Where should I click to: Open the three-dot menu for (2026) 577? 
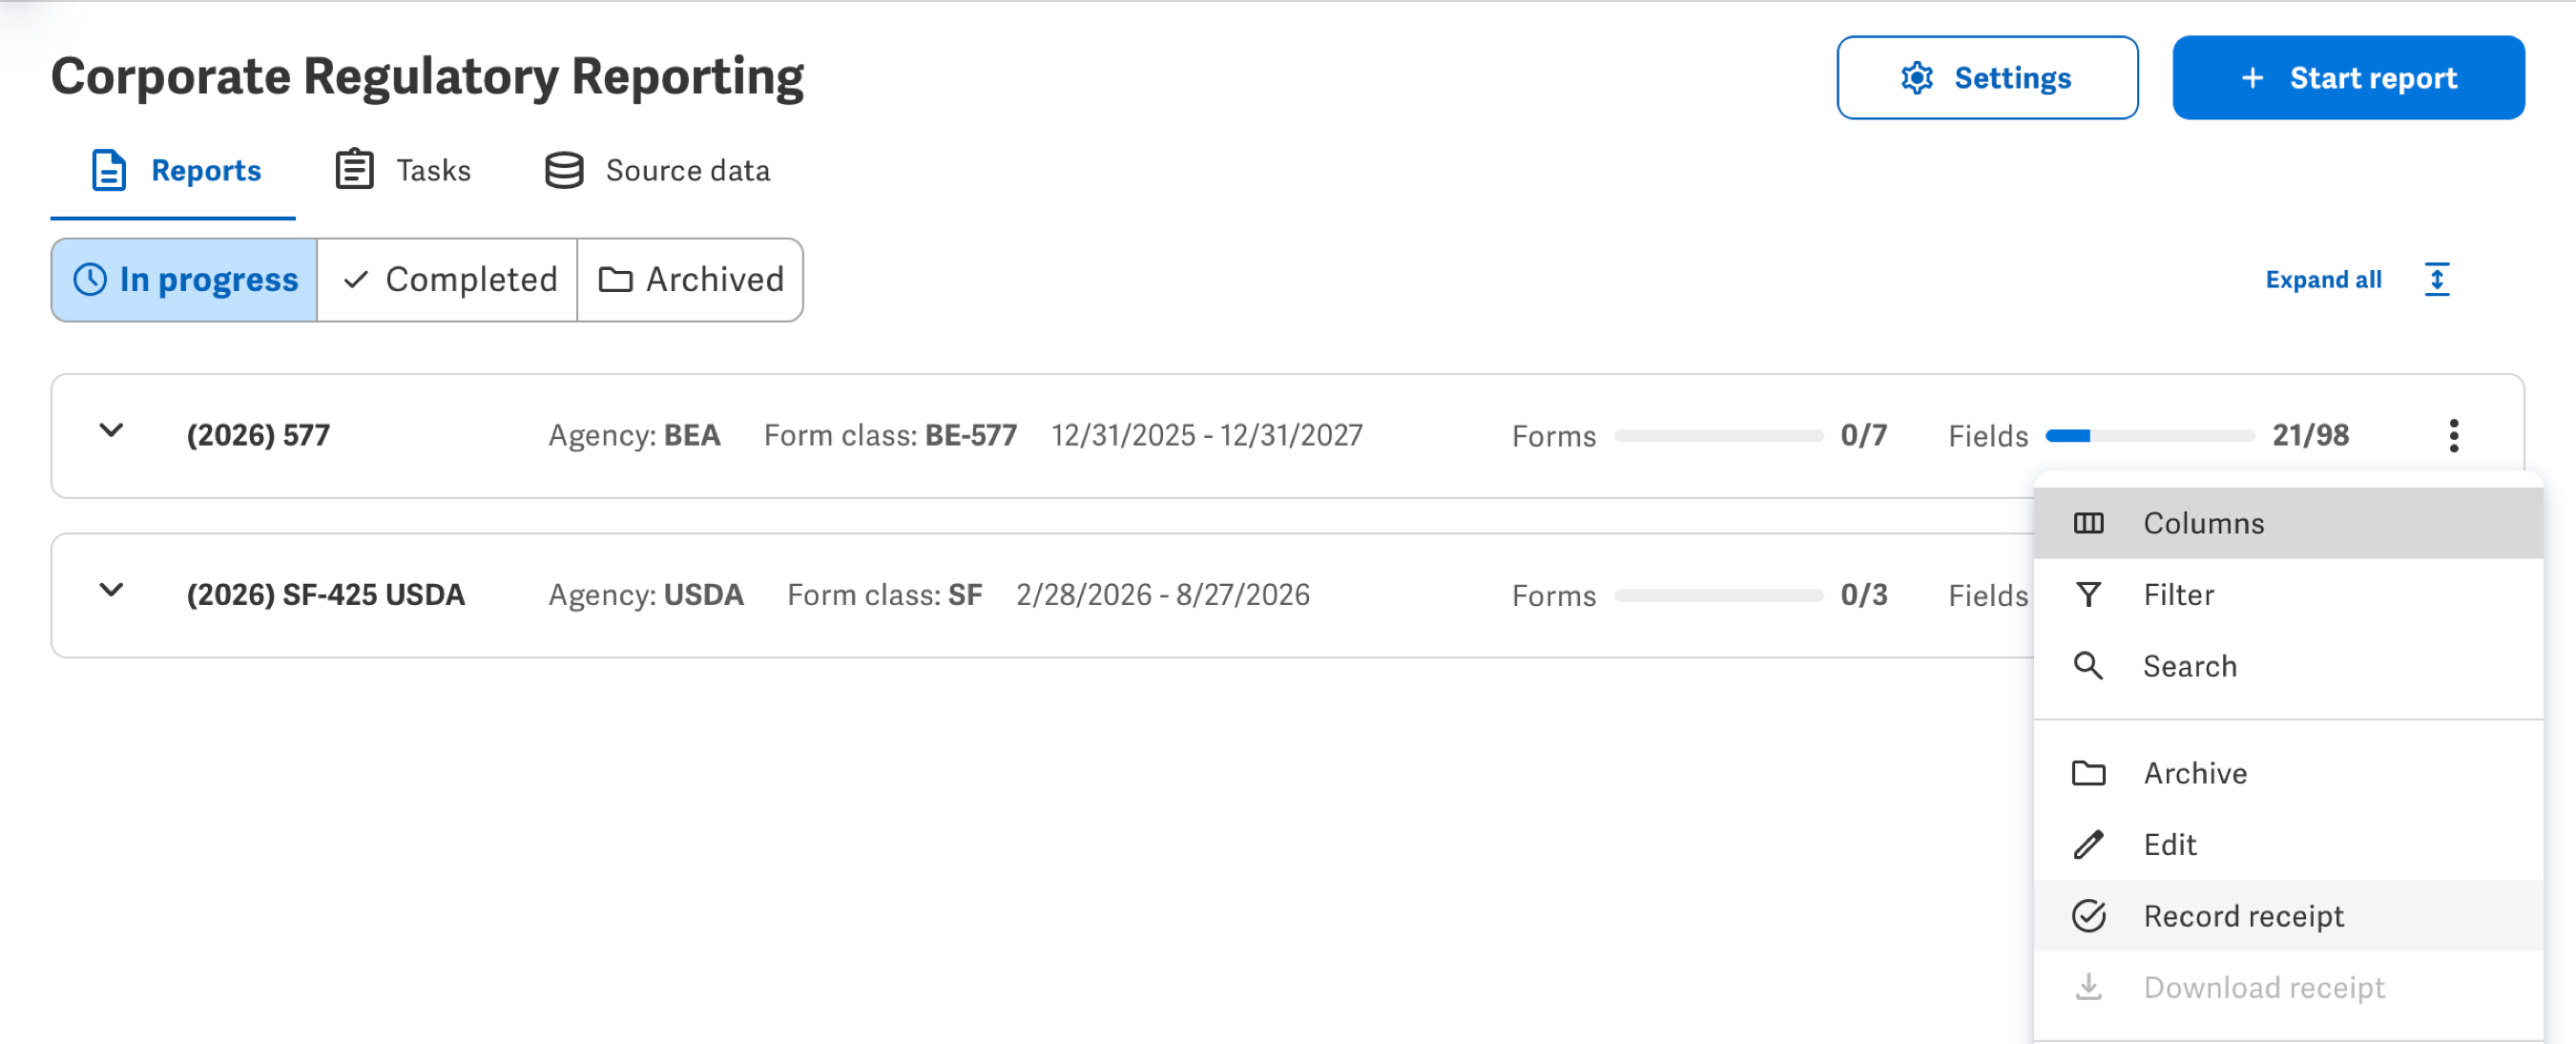(x=2453, y=435)
